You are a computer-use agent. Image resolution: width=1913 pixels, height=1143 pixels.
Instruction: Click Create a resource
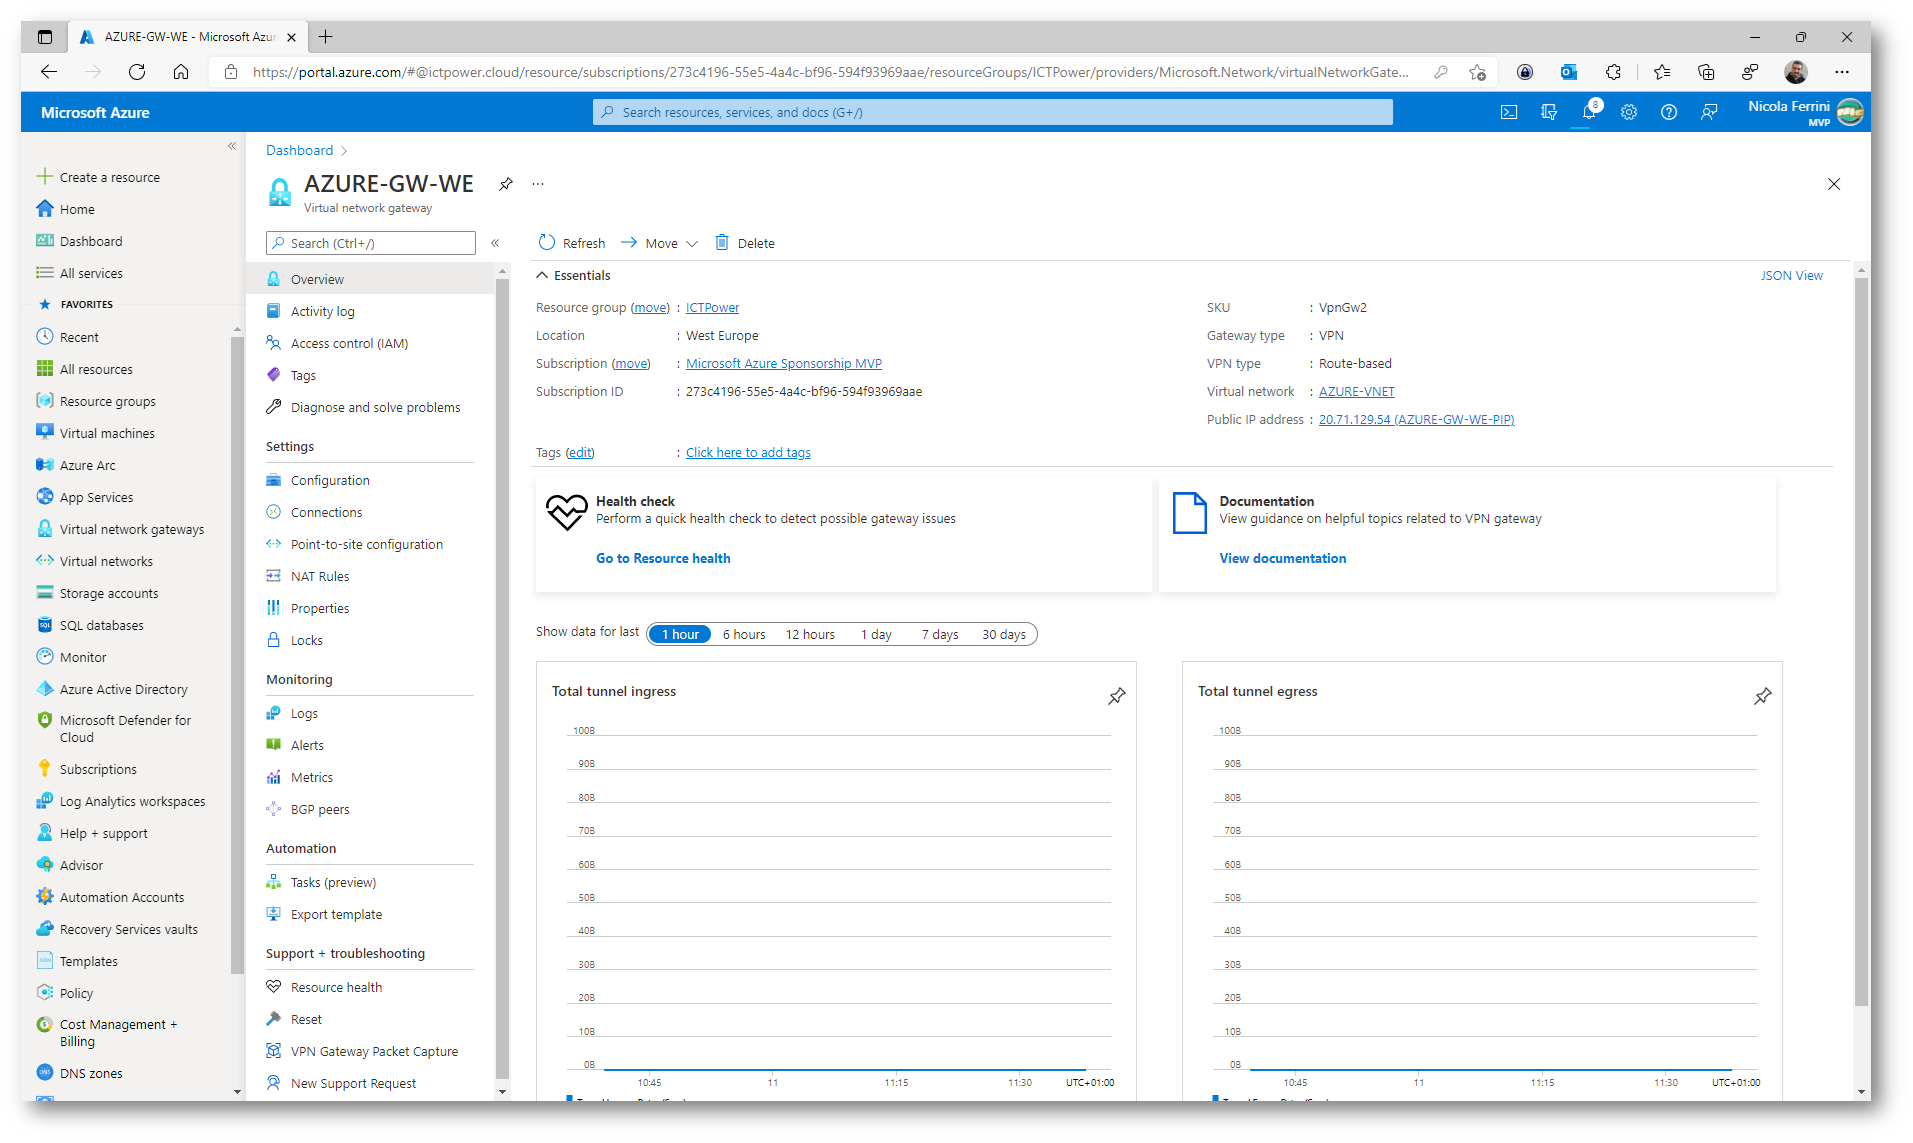(110, 177)
